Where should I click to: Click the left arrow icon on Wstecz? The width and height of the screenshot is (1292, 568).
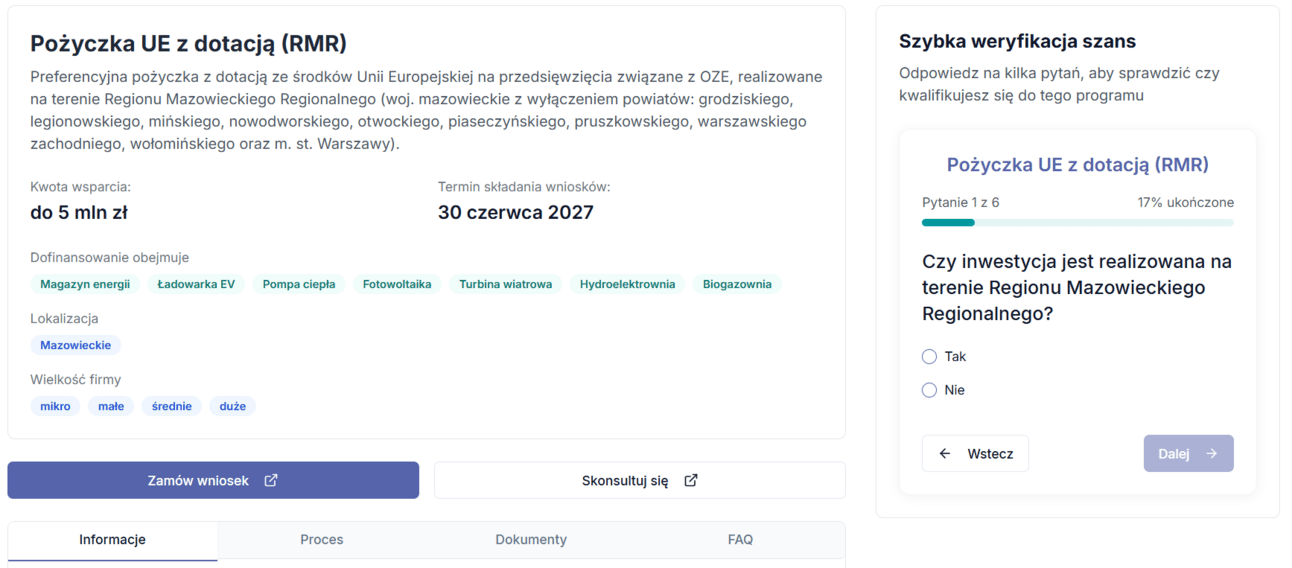(x=945, y=453)
